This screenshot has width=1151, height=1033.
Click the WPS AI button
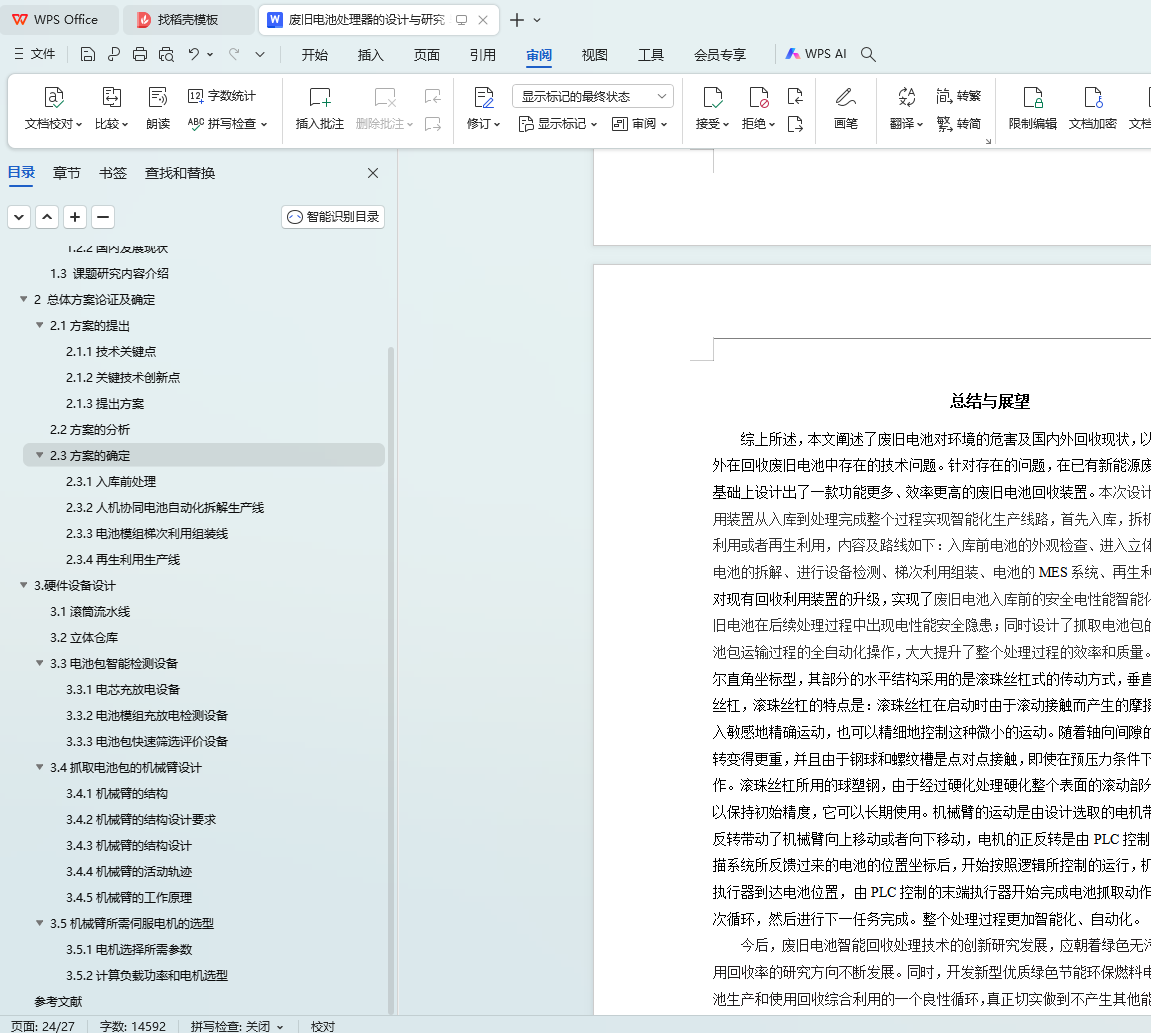click(x=816, y=54)
